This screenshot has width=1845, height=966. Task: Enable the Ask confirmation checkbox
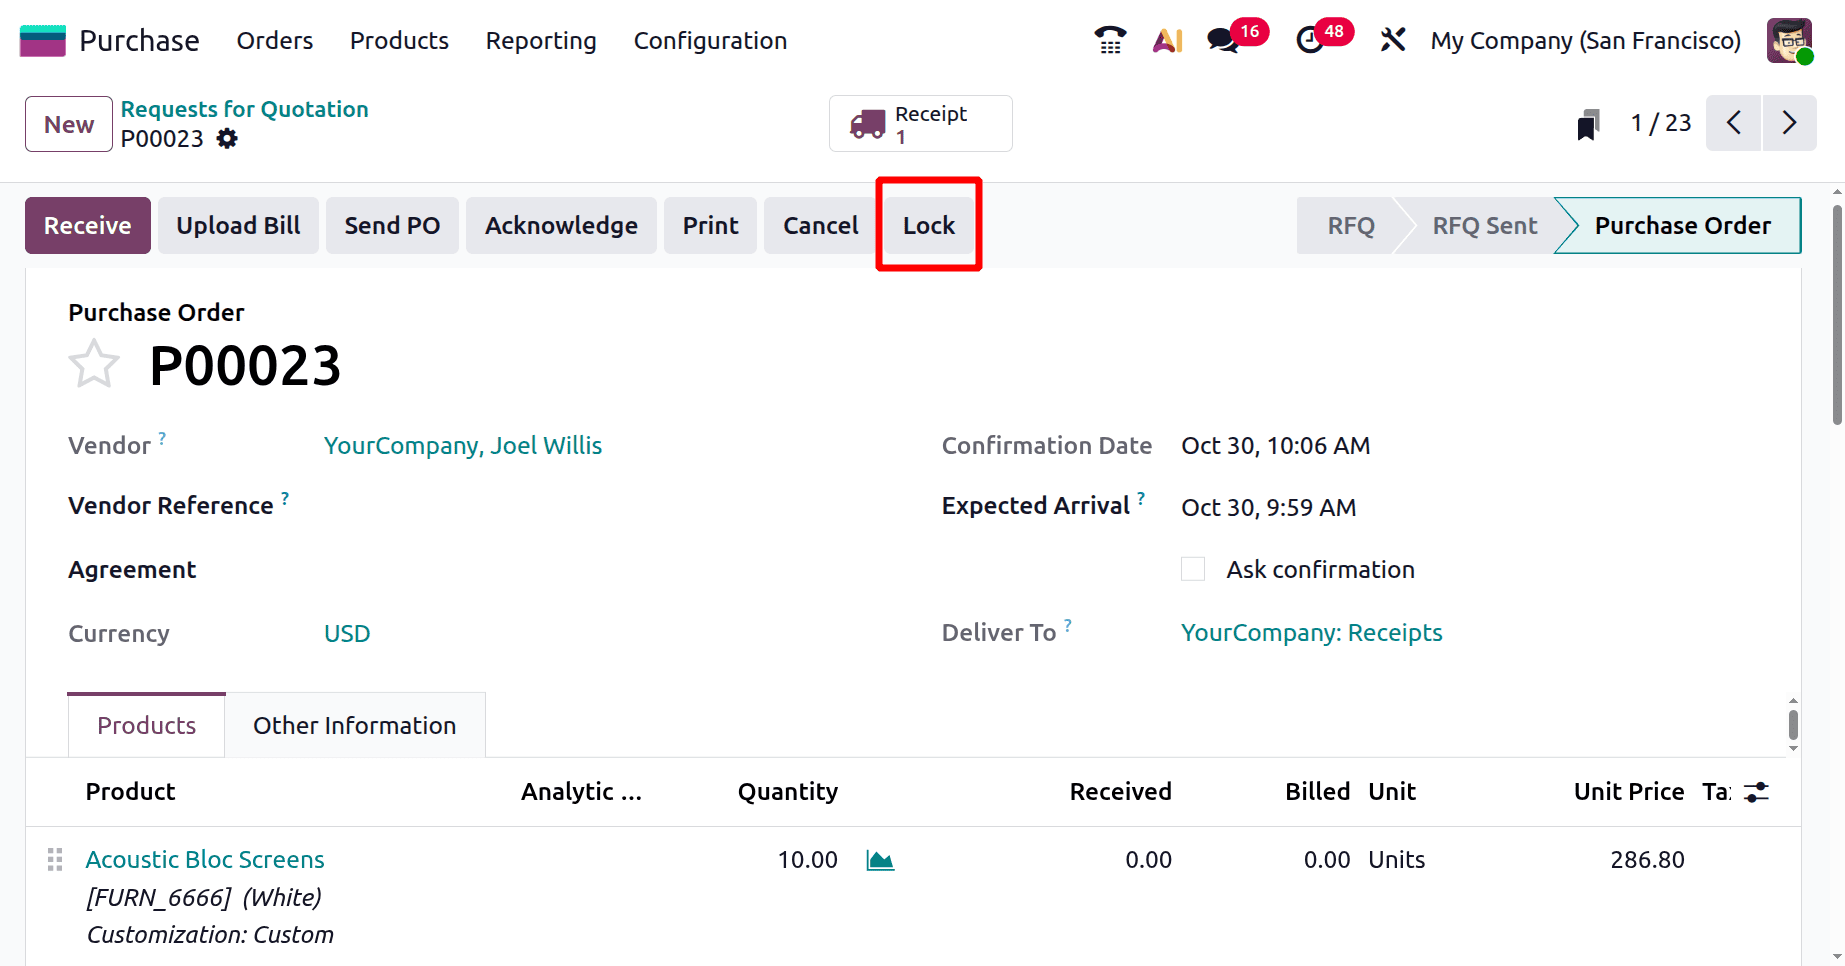[1192, 568]
